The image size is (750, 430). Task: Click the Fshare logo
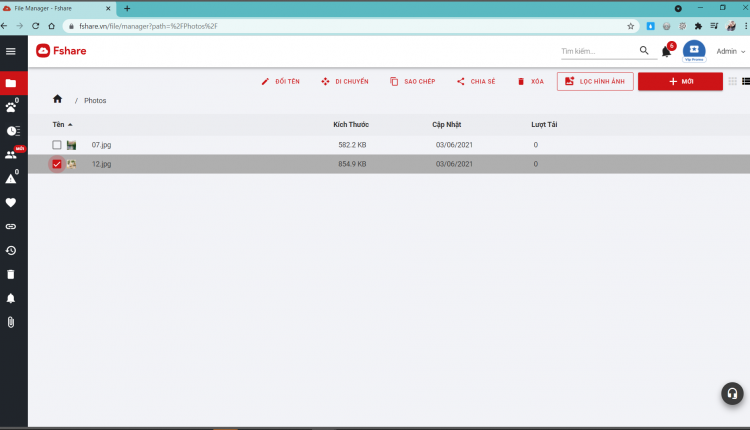pos(61,51)
